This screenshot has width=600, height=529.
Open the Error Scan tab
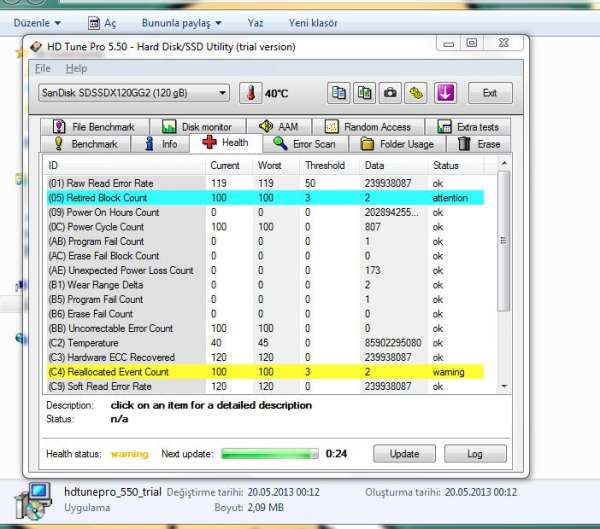click(x=305, y=144)
